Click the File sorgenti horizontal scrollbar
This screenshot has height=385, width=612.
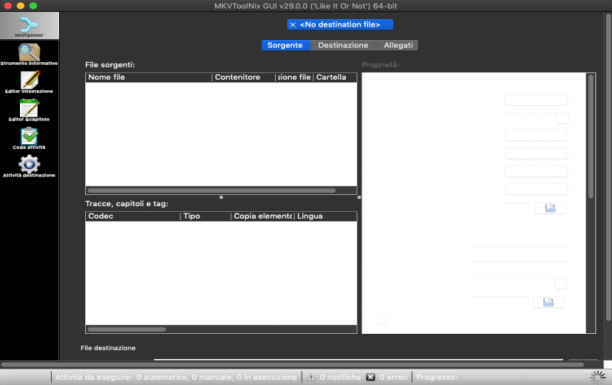(212, 191)
